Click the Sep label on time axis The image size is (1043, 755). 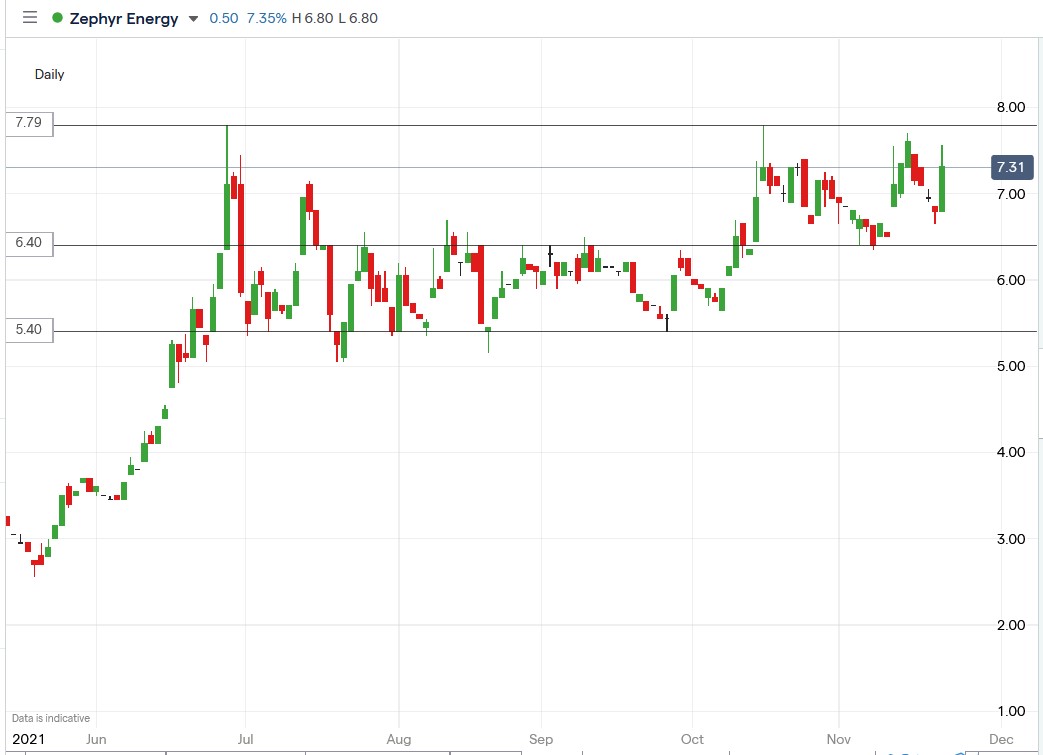coord(541,739)
